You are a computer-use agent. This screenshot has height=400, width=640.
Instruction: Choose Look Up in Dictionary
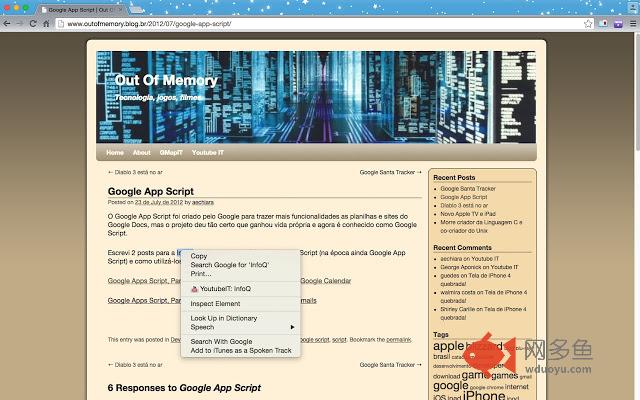point(224,318)
